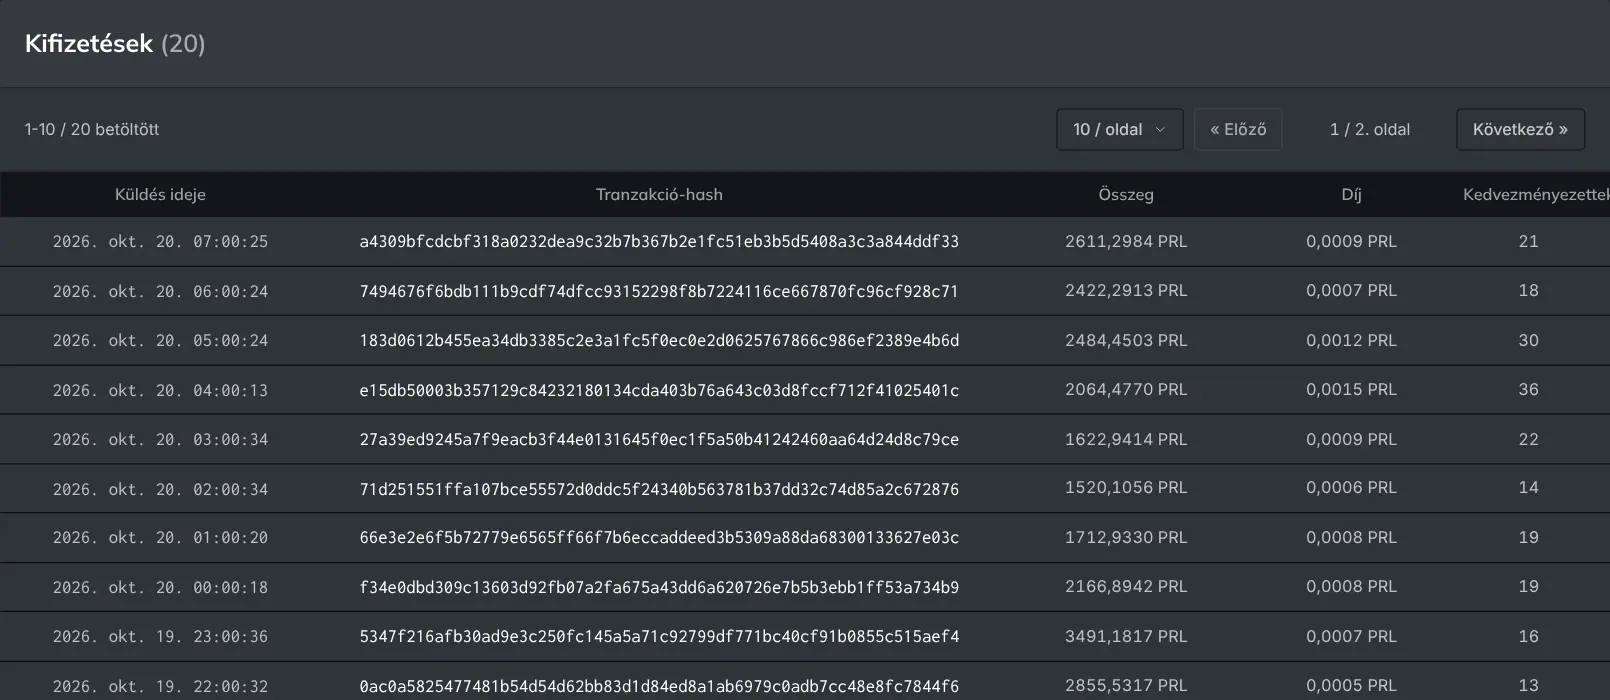This screenshot has height=700, width=1610.
Task: Open transaction hash starting with f34e0dbd309c
Action: tap(659, 588)
